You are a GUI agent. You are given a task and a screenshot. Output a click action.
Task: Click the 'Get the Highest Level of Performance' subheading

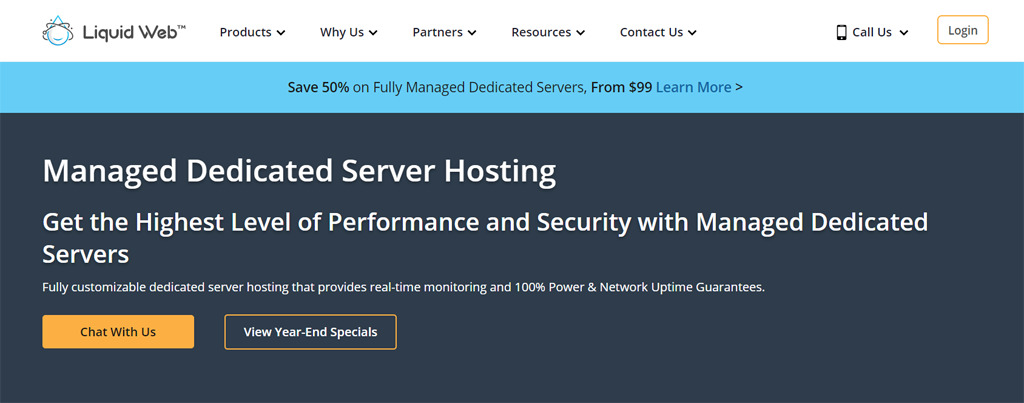click(485, 238)
